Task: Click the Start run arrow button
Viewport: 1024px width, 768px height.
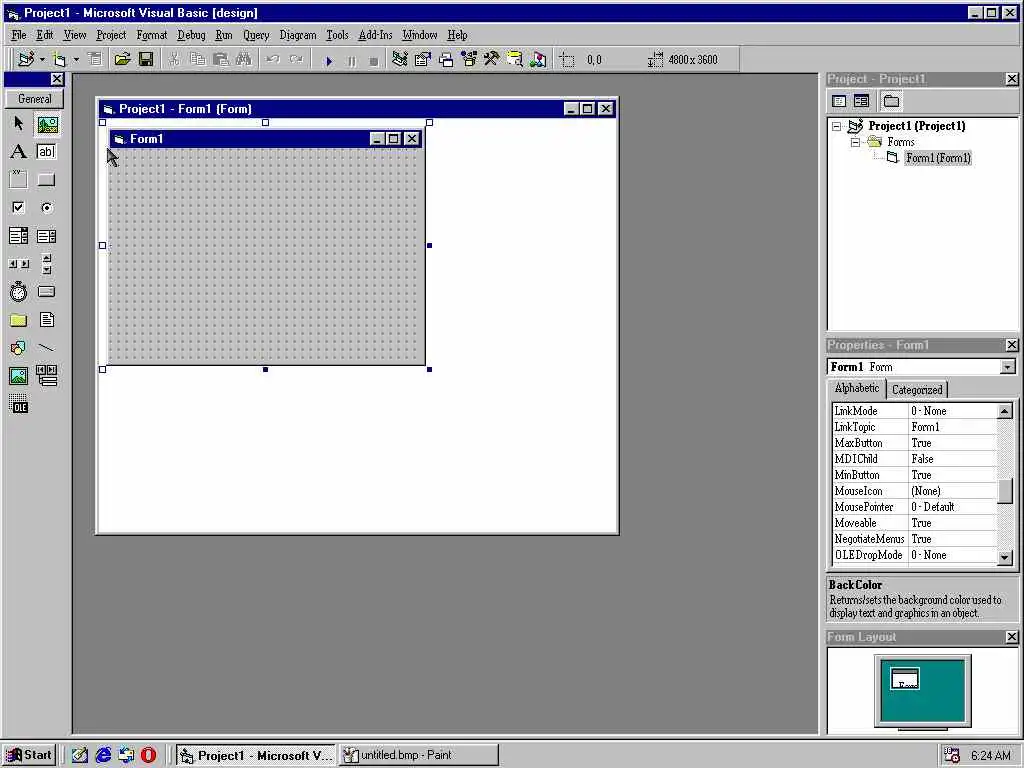Action: pos(328,61)
